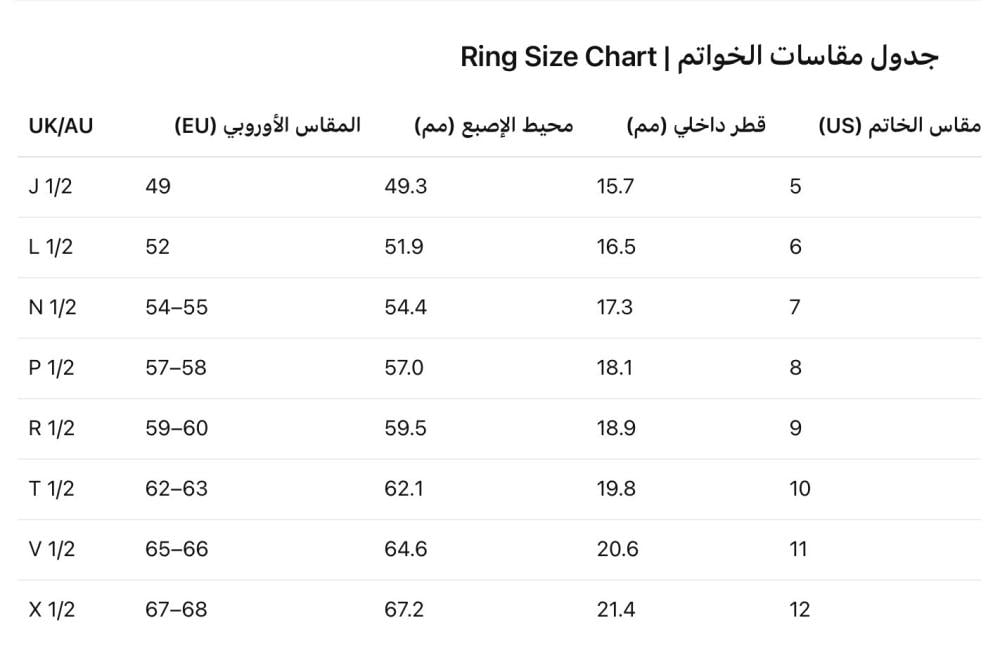Click the EU size 49 cell
The width and height of the screenshot is (1000, 663).
[158, 186]
